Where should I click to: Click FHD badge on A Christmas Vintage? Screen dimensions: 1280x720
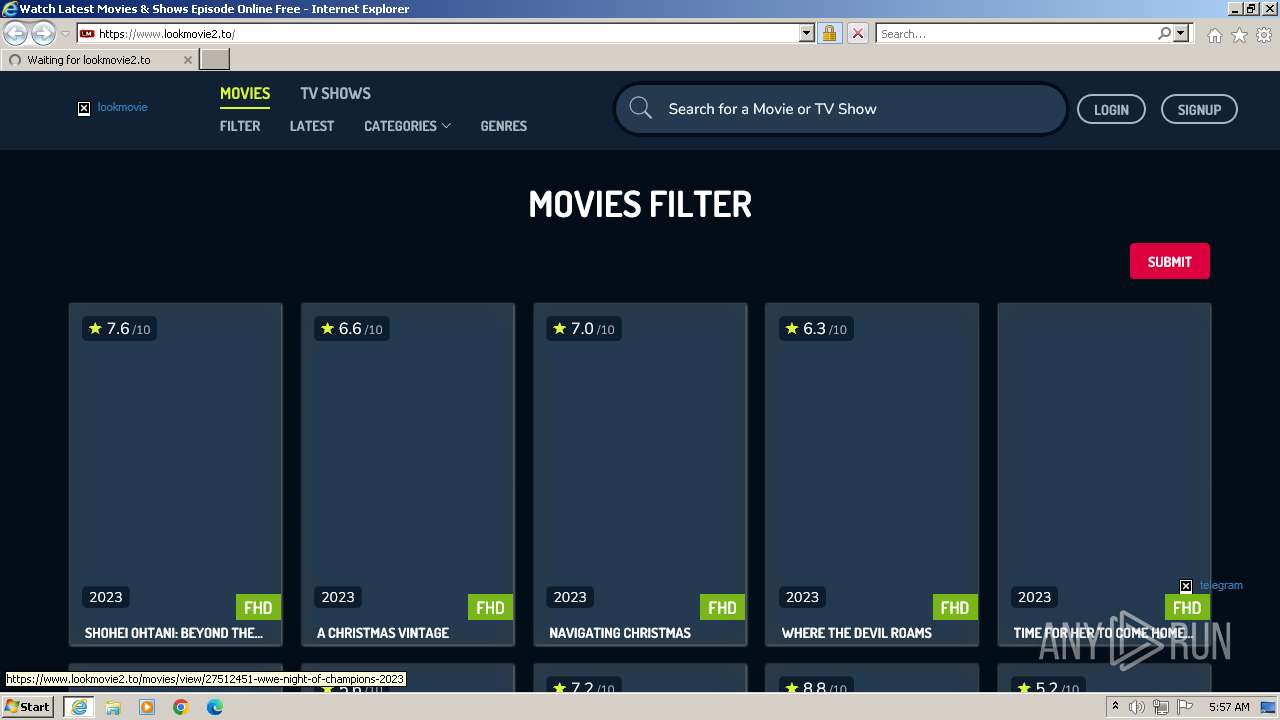(x=490, y=607)
